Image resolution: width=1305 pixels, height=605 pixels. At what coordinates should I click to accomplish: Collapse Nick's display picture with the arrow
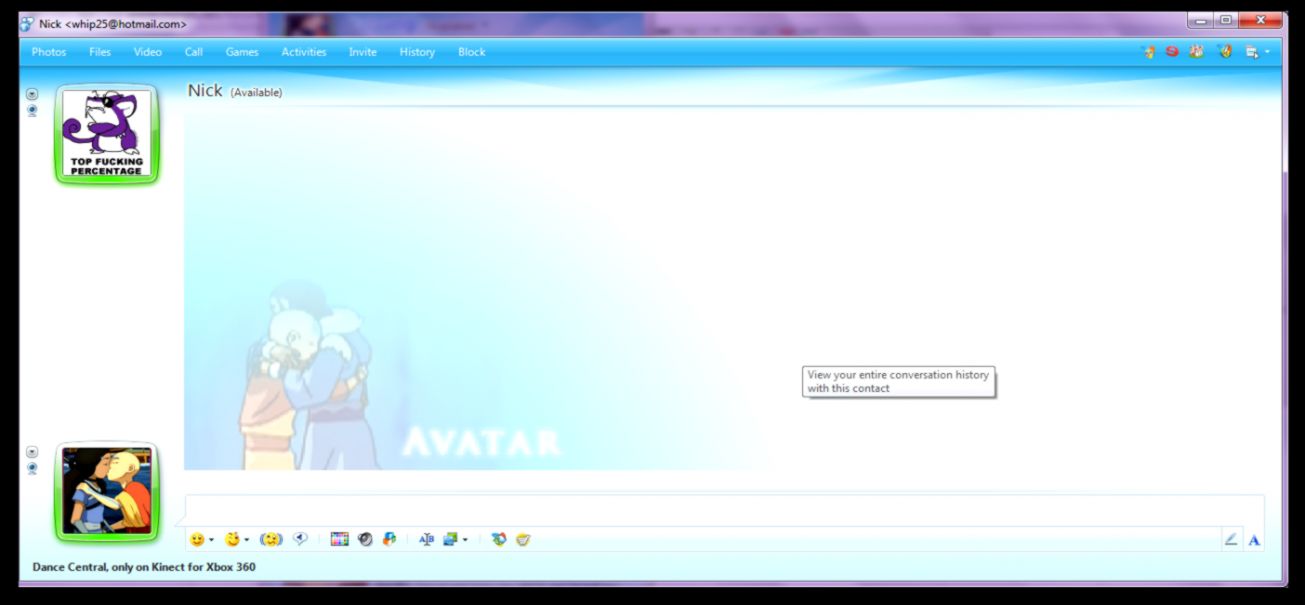[33, 93]
